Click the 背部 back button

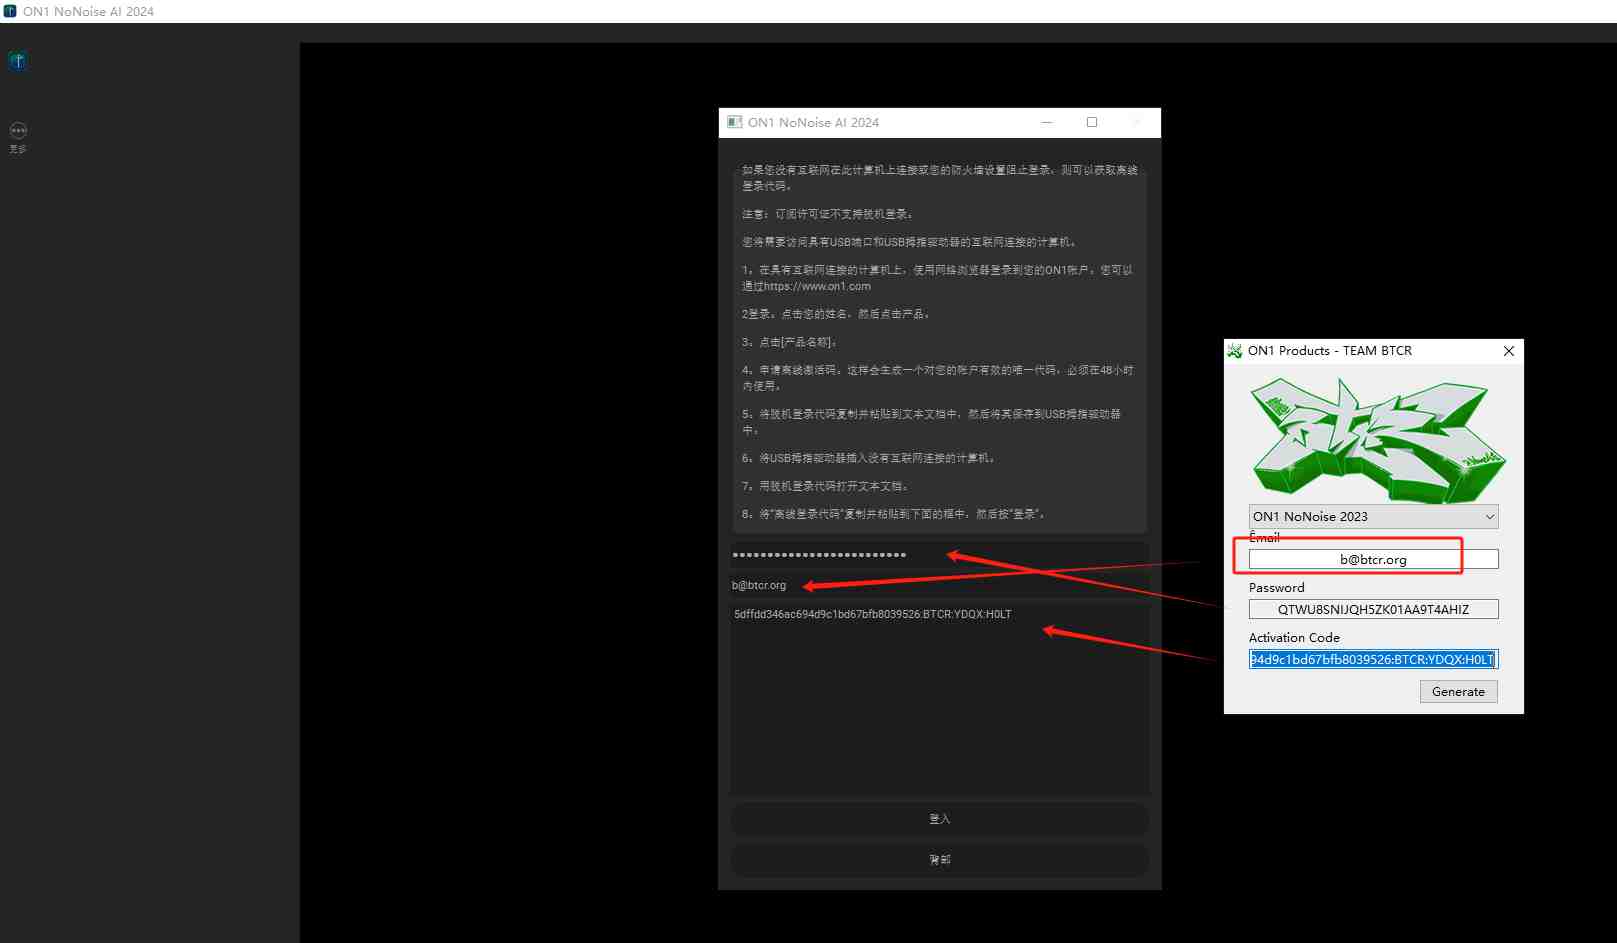pyautogui.click(x=938, y=858)
